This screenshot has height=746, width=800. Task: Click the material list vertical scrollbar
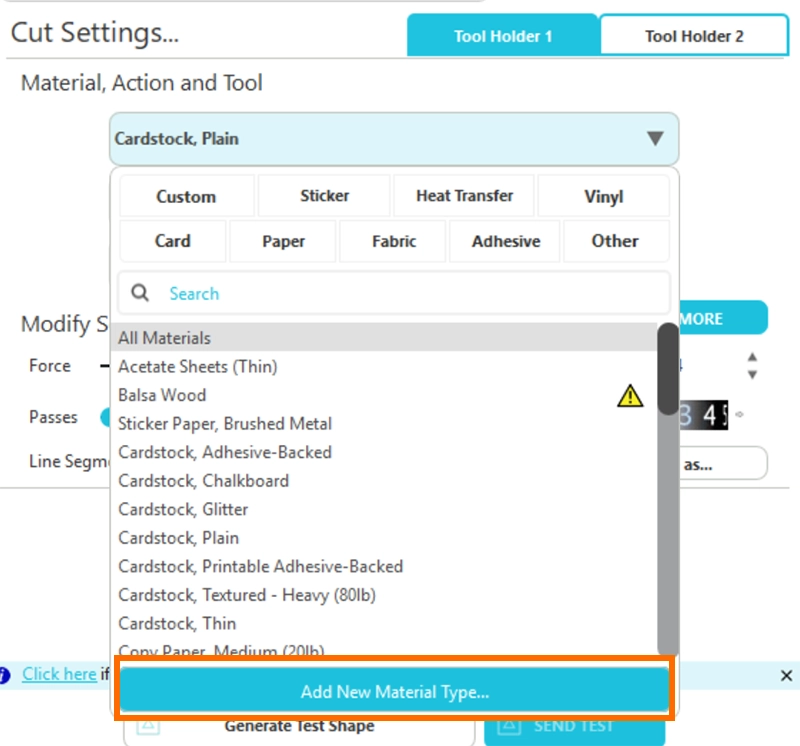[668, 370]
